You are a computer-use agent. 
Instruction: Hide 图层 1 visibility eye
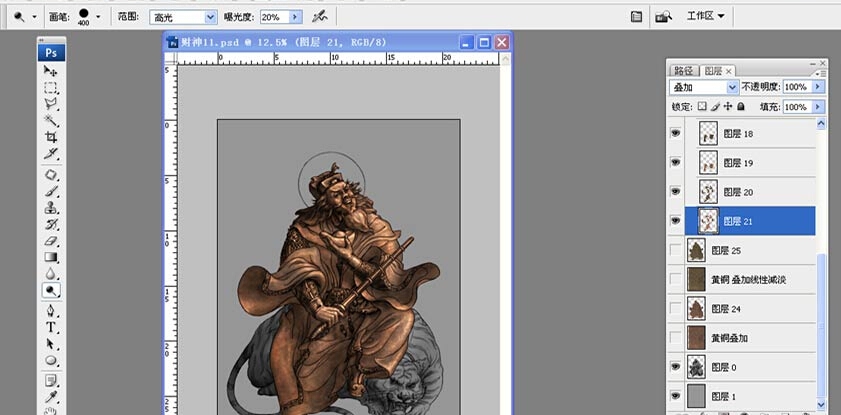(x=676, y=396)
